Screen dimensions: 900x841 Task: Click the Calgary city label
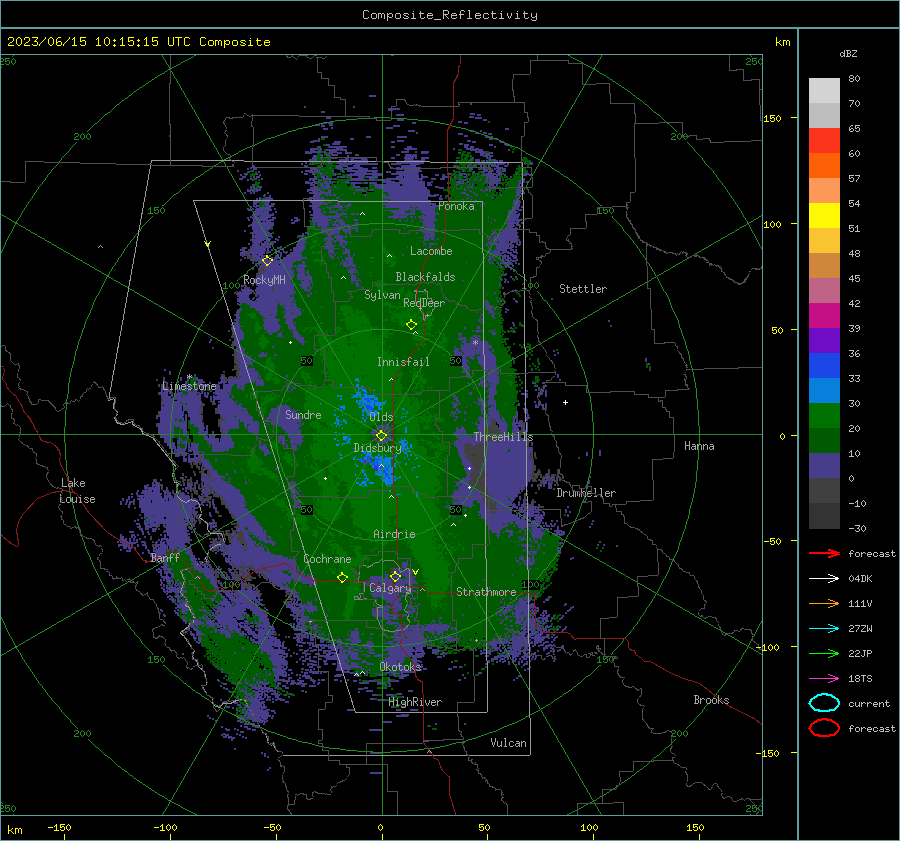(390, 588)
